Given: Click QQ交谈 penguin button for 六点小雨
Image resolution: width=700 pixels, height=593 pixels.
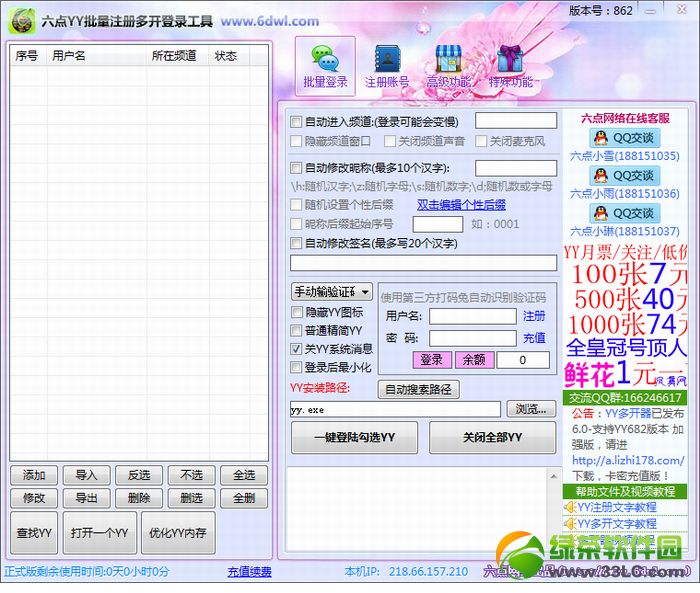Looking at the screenshot, I should click(625, 175).
